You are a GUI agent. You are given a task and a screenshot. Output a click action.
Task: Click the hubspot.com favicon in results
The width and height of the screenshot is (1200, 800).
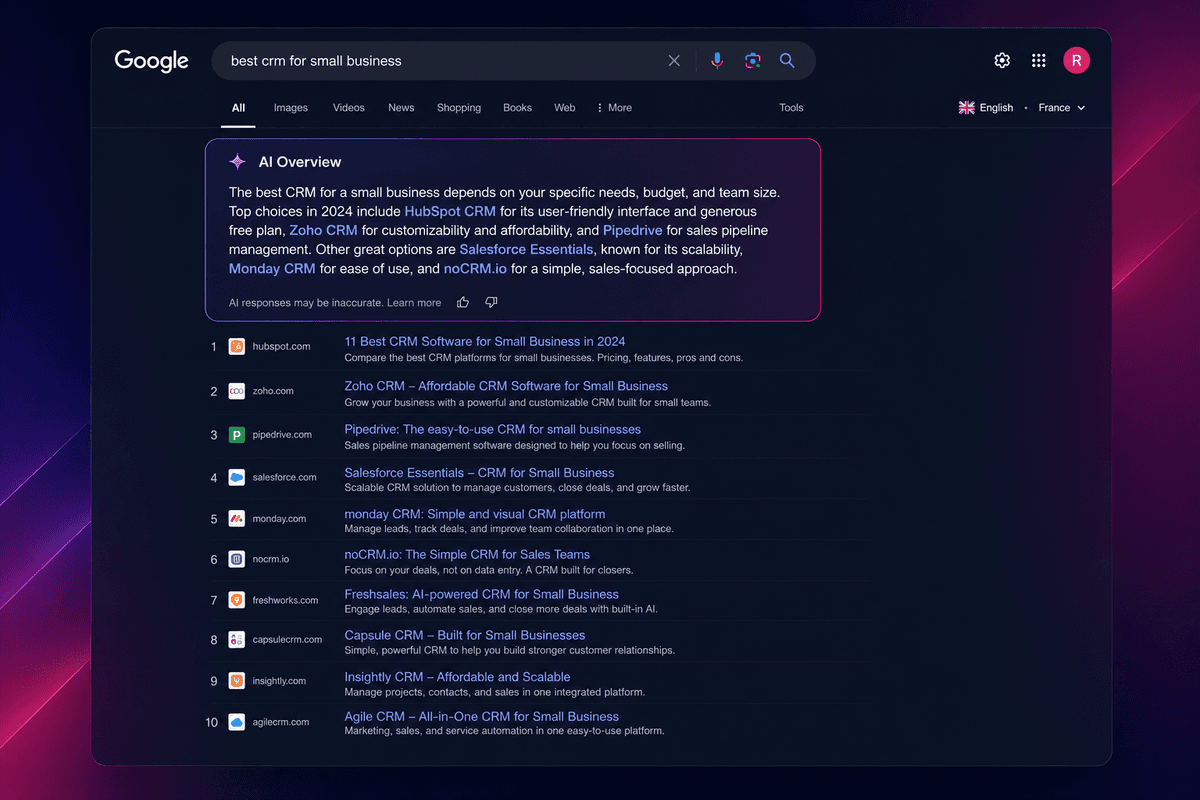click(x=236, y=346)
